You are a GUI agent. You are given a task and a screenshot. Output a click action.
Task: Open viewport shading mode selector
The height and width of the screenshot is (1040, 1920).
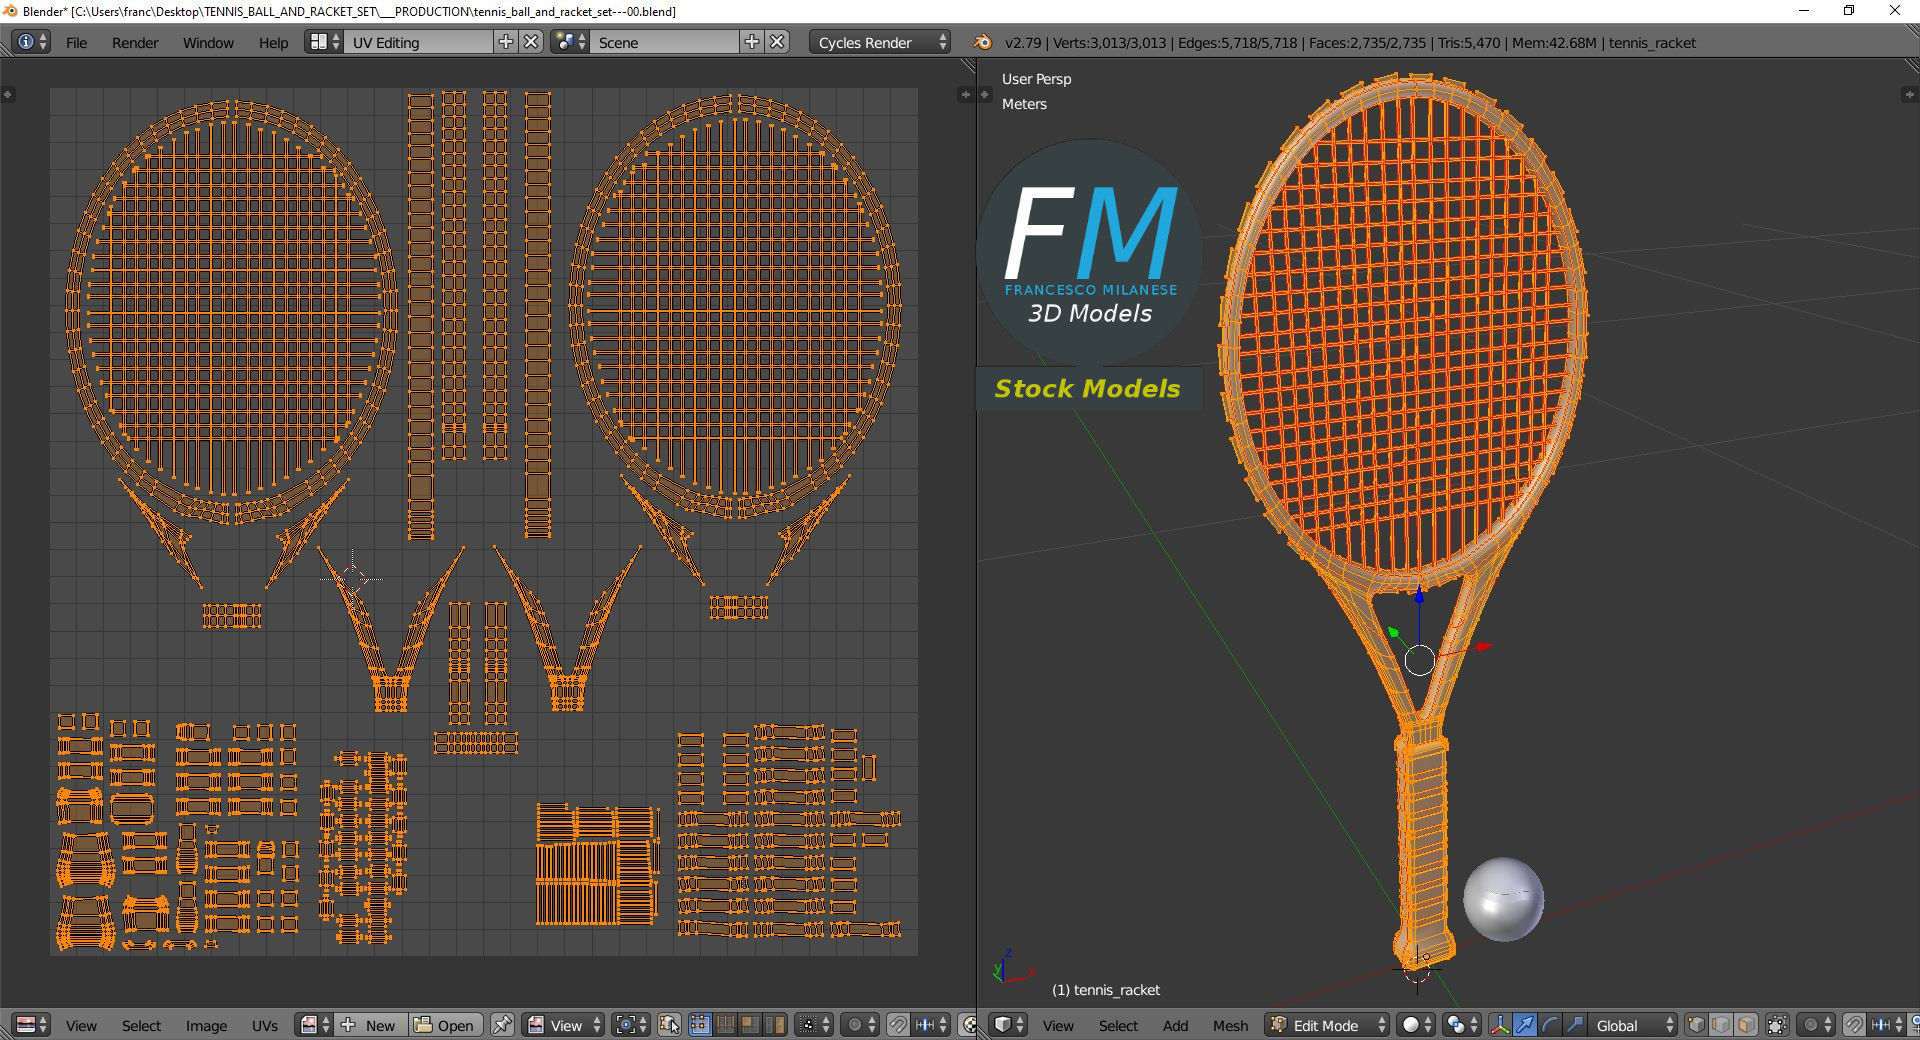[x=1416, y=1025]
